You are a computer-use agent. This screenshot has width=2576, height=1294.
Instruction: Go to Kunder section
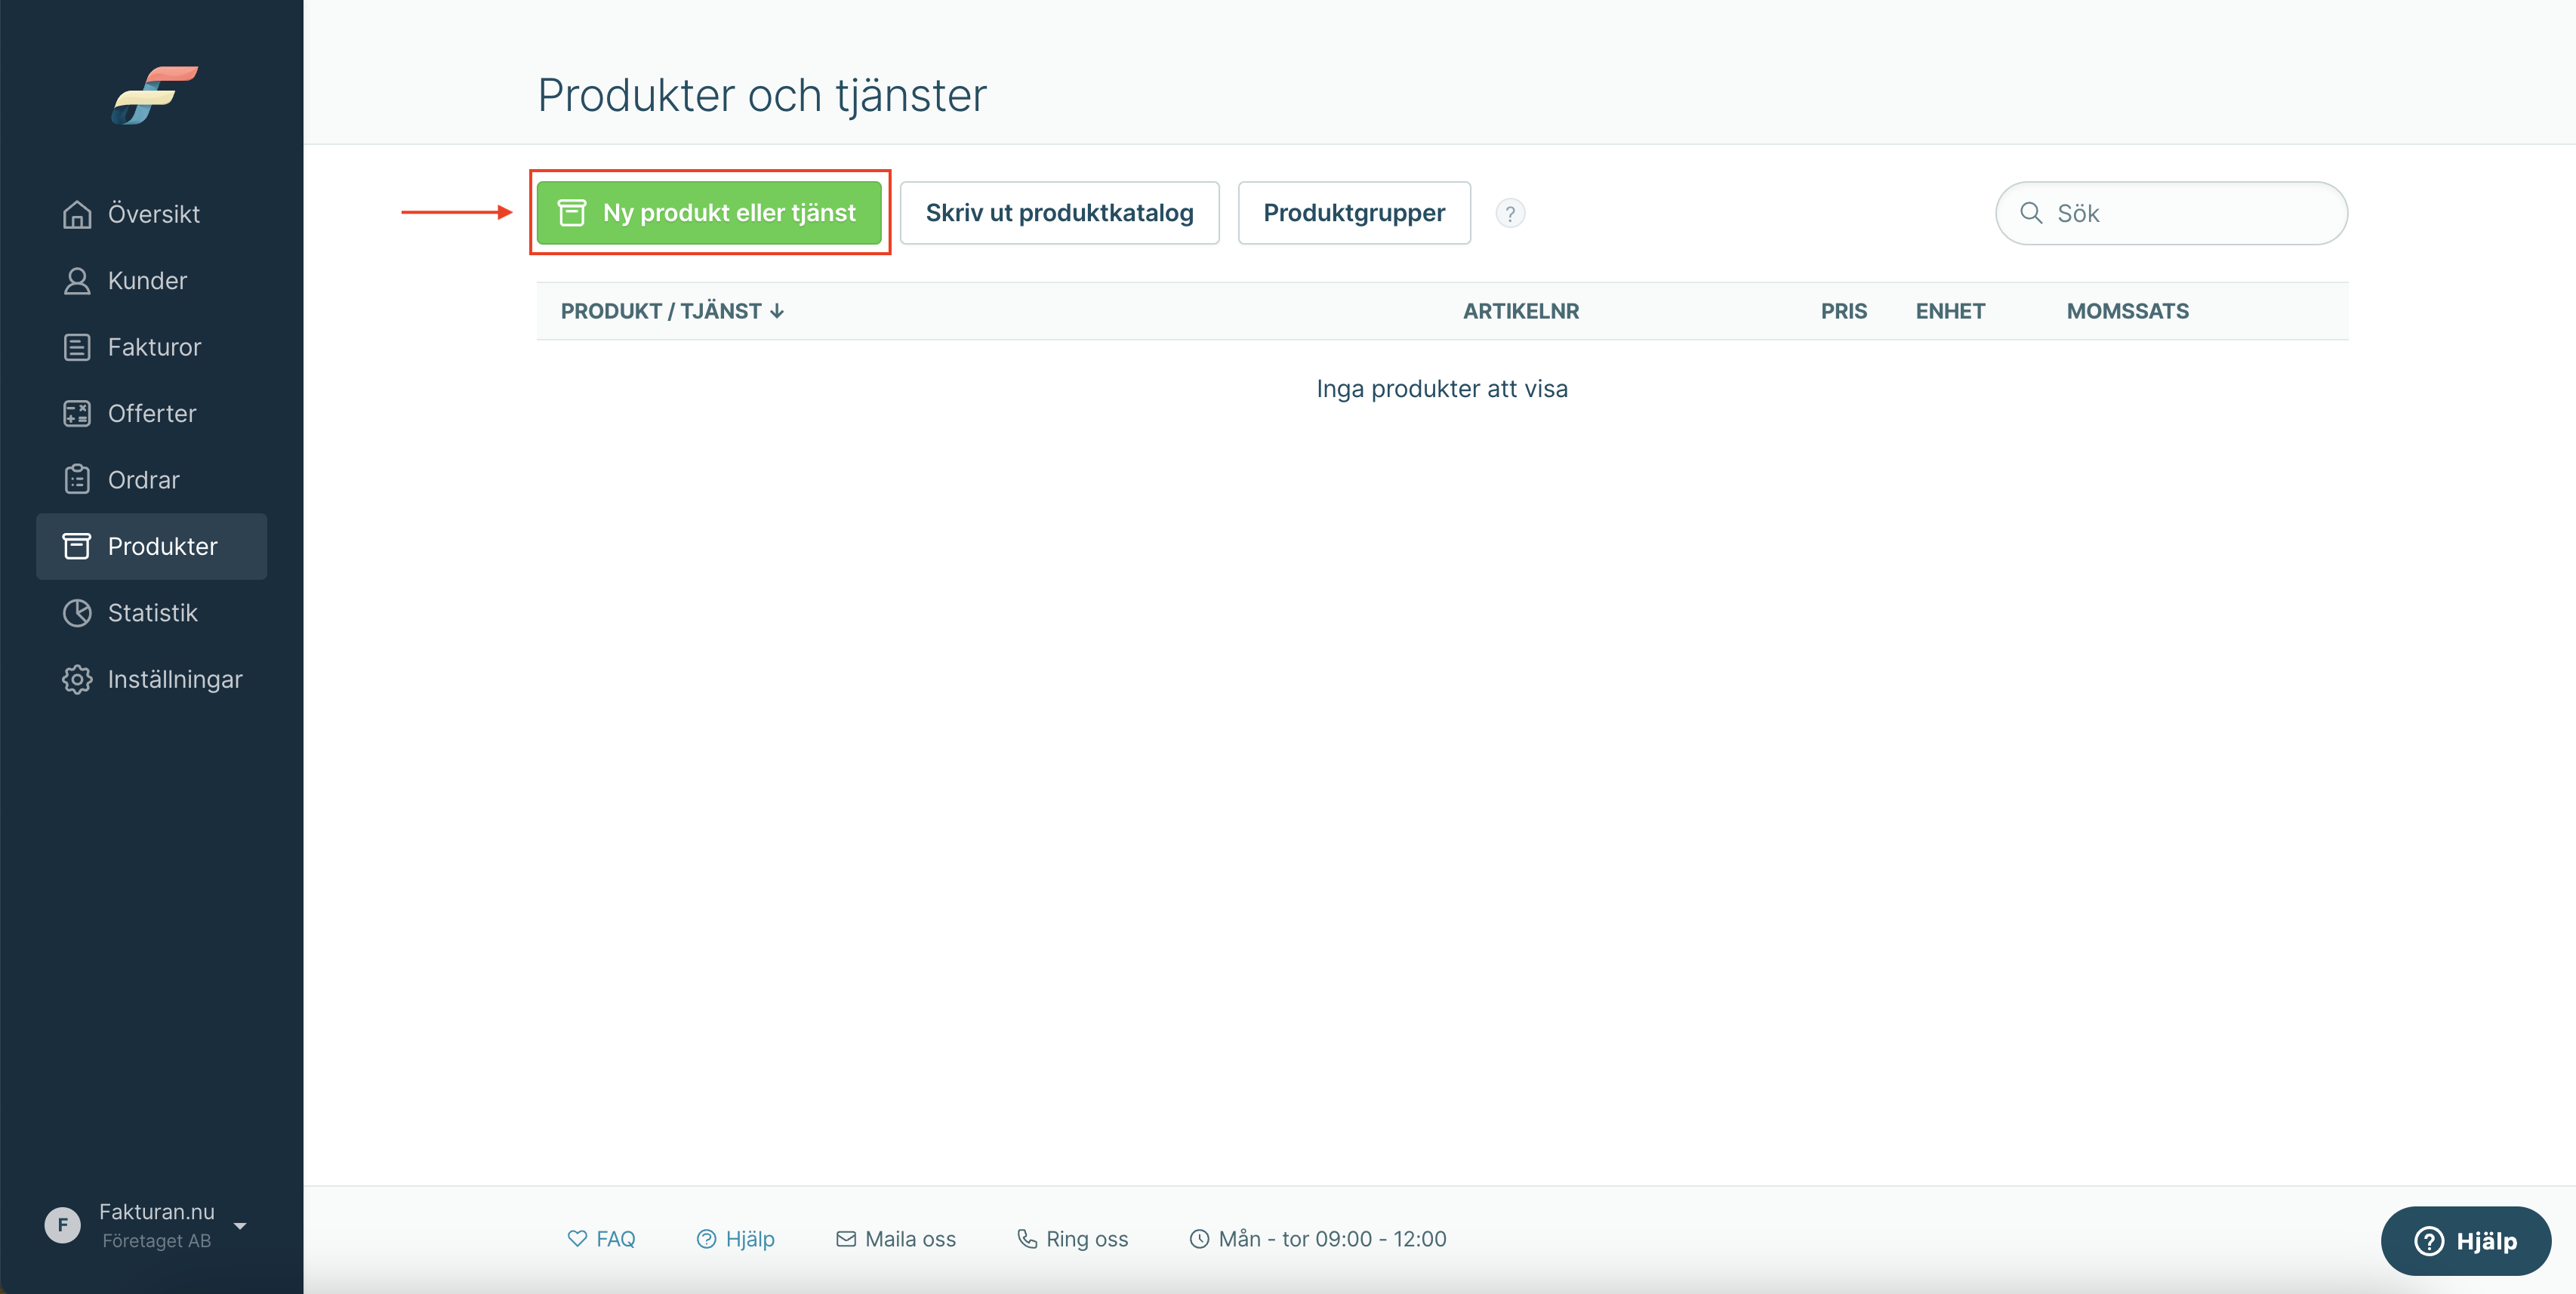click(x=152, y=281)
